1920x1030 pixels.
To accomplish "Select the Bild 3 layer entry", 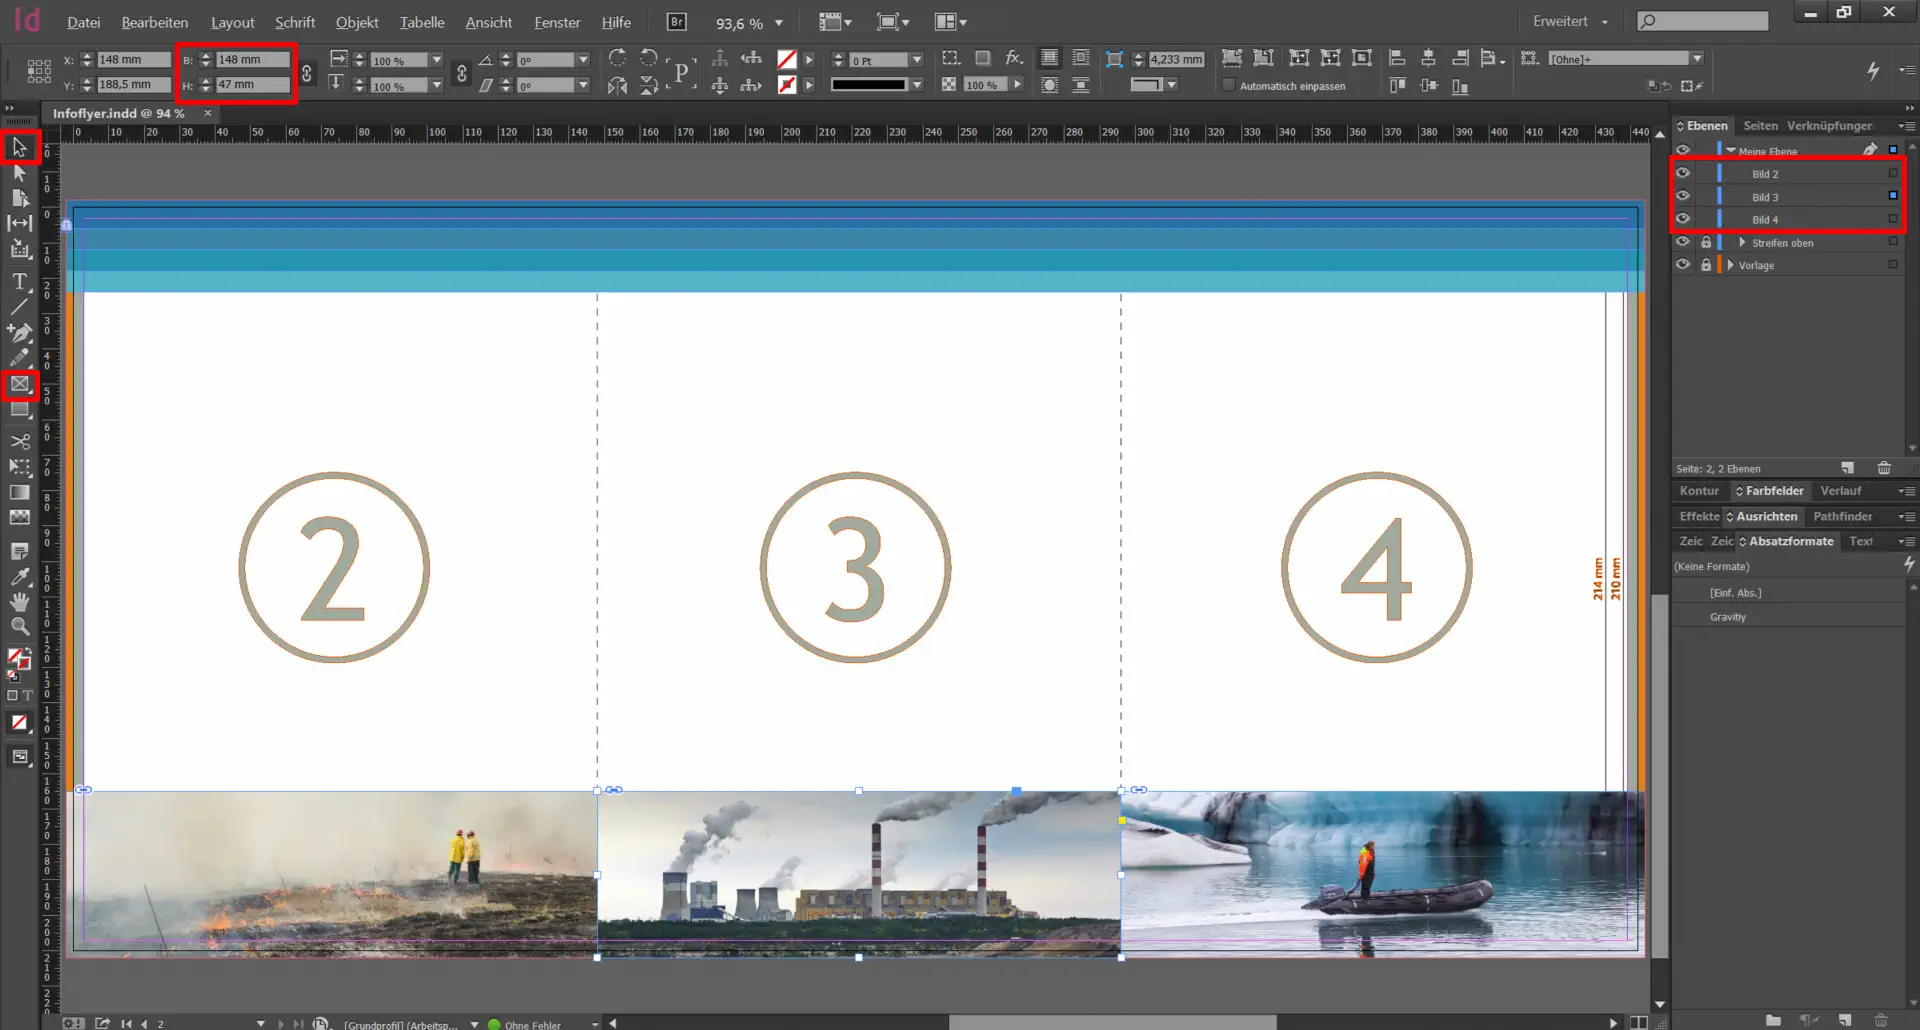I will tap(1765, 197).
